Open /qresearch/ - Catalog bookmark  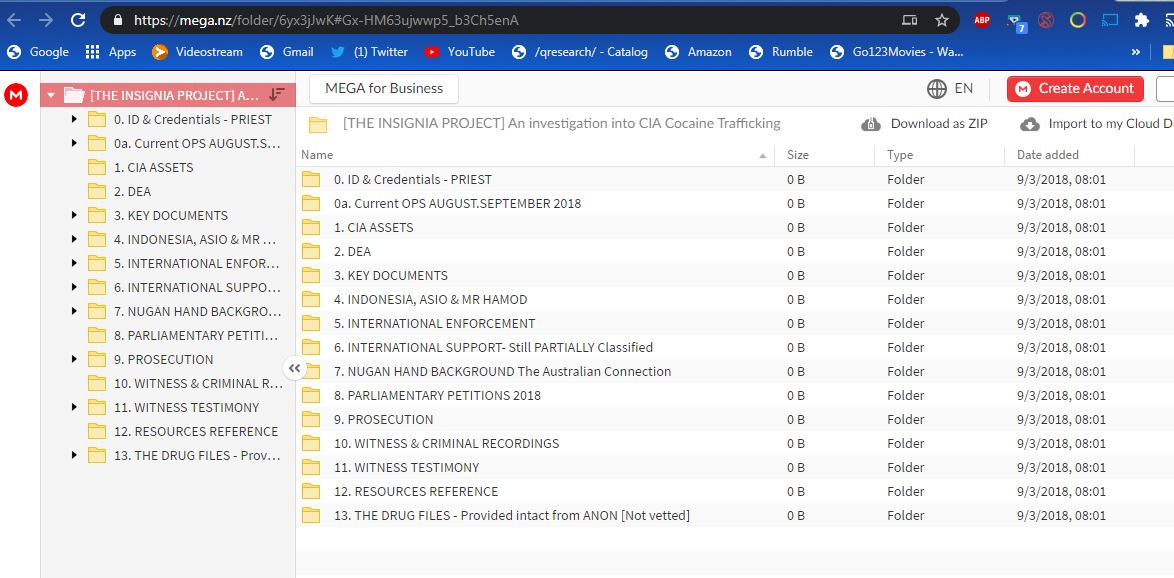[x=580, y=52]
